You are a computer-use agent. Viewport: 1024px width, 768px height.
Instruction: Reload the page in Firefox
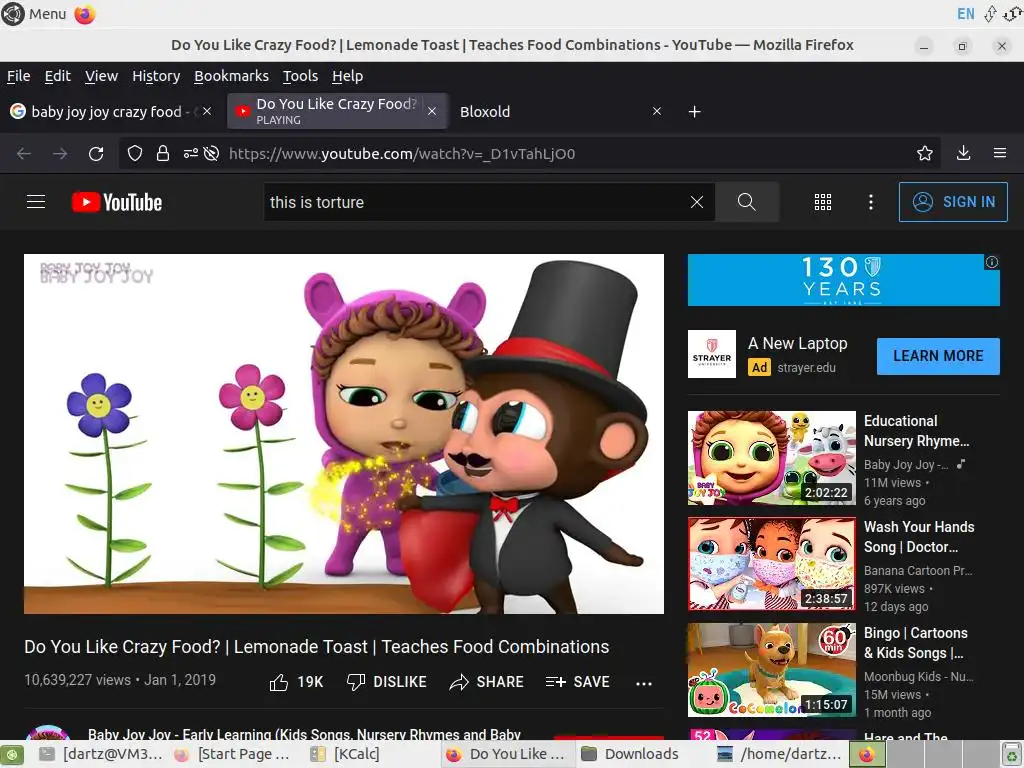[96, 153]
